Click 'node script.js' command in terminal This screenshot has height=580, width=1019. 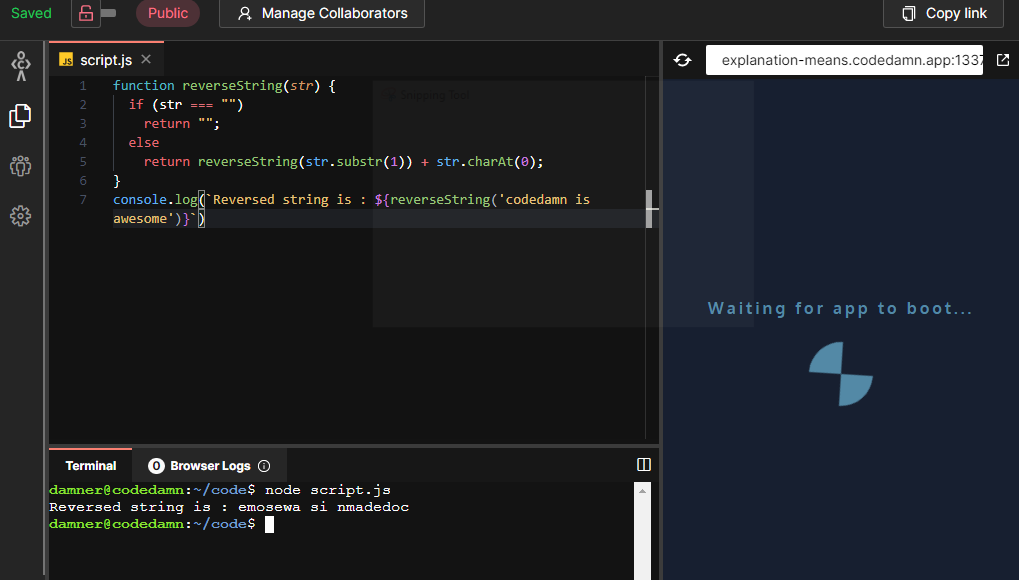click(x=328, y=490)
